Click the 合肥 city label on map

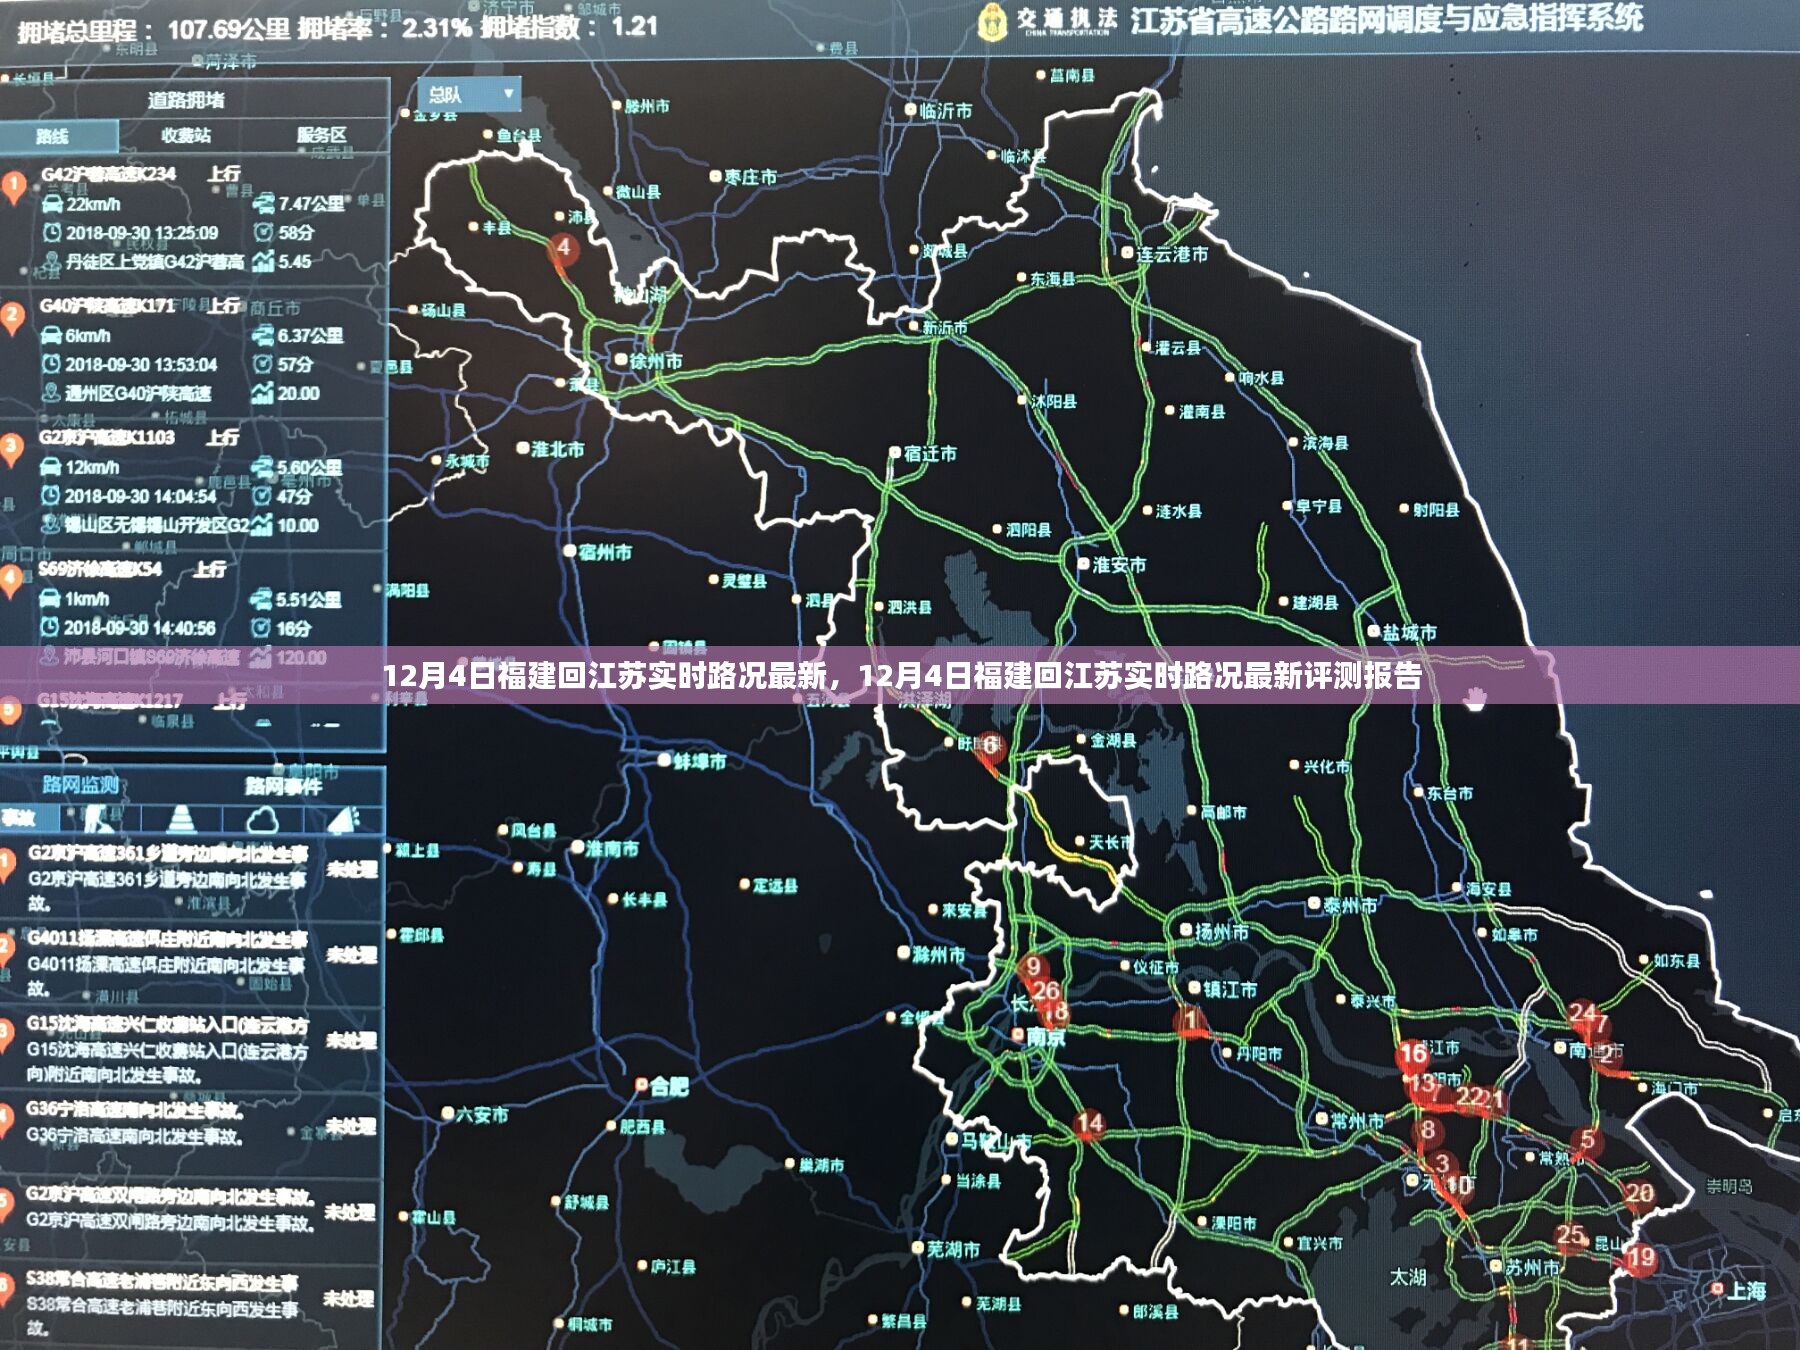click(x=669, y=1086)
